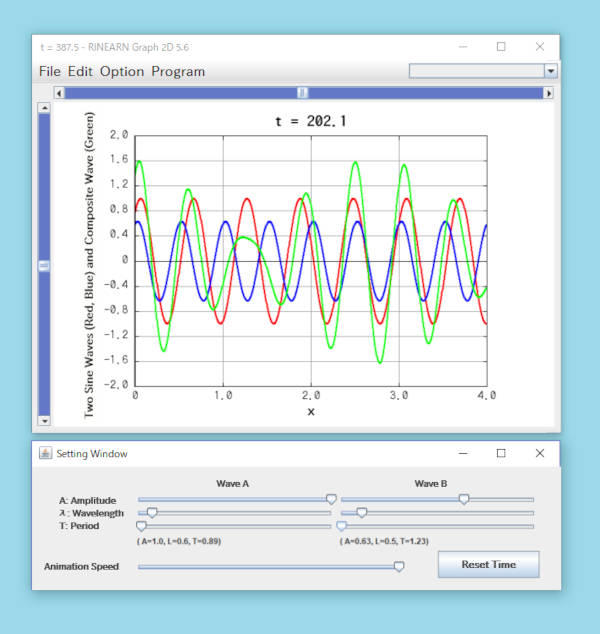Image resolution: width=600 pixels, height=634 pixels.
Task: Minimize the Setting Window
Action: point(463,453)
